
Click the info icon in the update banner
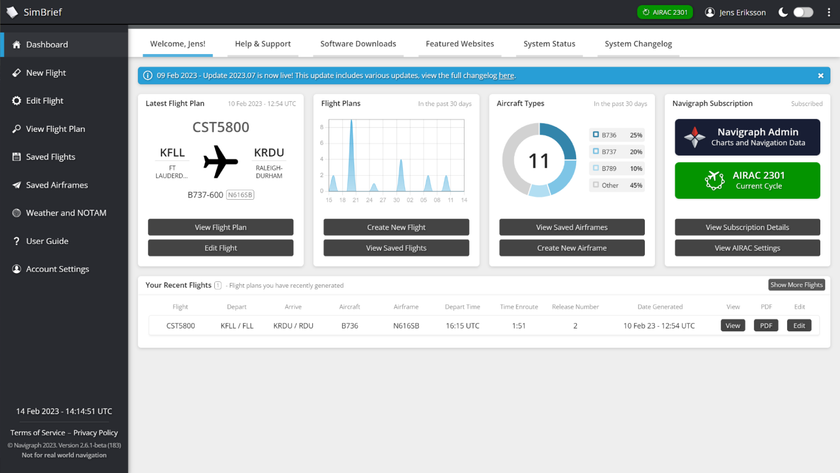[148, 76]
